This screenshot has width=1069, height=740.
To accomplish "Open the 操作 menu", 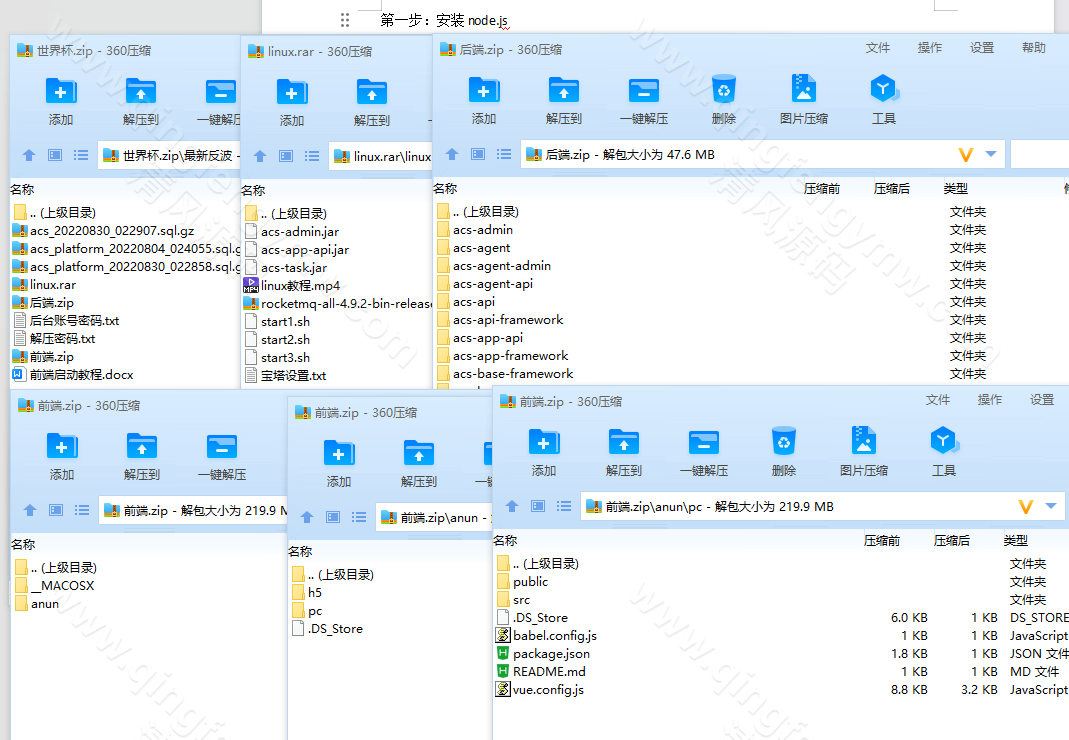I will [x=930, y=47].
